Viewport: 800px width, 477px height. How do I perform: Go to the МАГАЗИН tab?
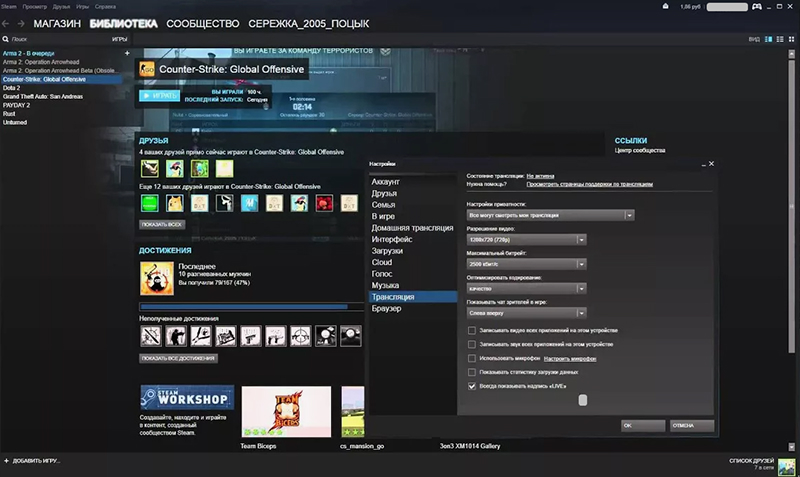coord(57,23)
